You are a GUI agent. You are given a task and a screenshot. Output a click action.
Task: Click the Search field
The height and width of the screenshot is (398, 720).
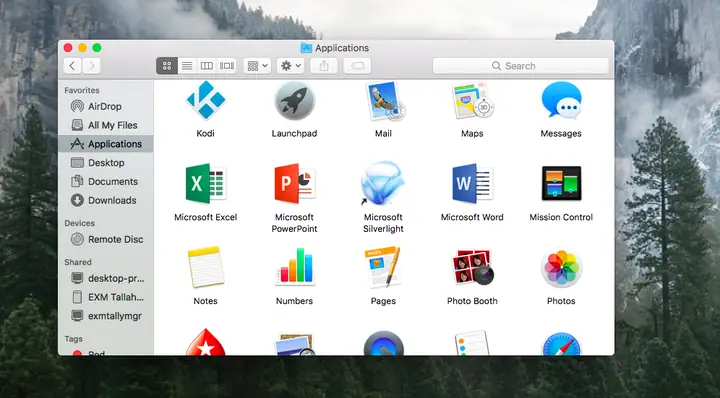click(x=521, y=66)
